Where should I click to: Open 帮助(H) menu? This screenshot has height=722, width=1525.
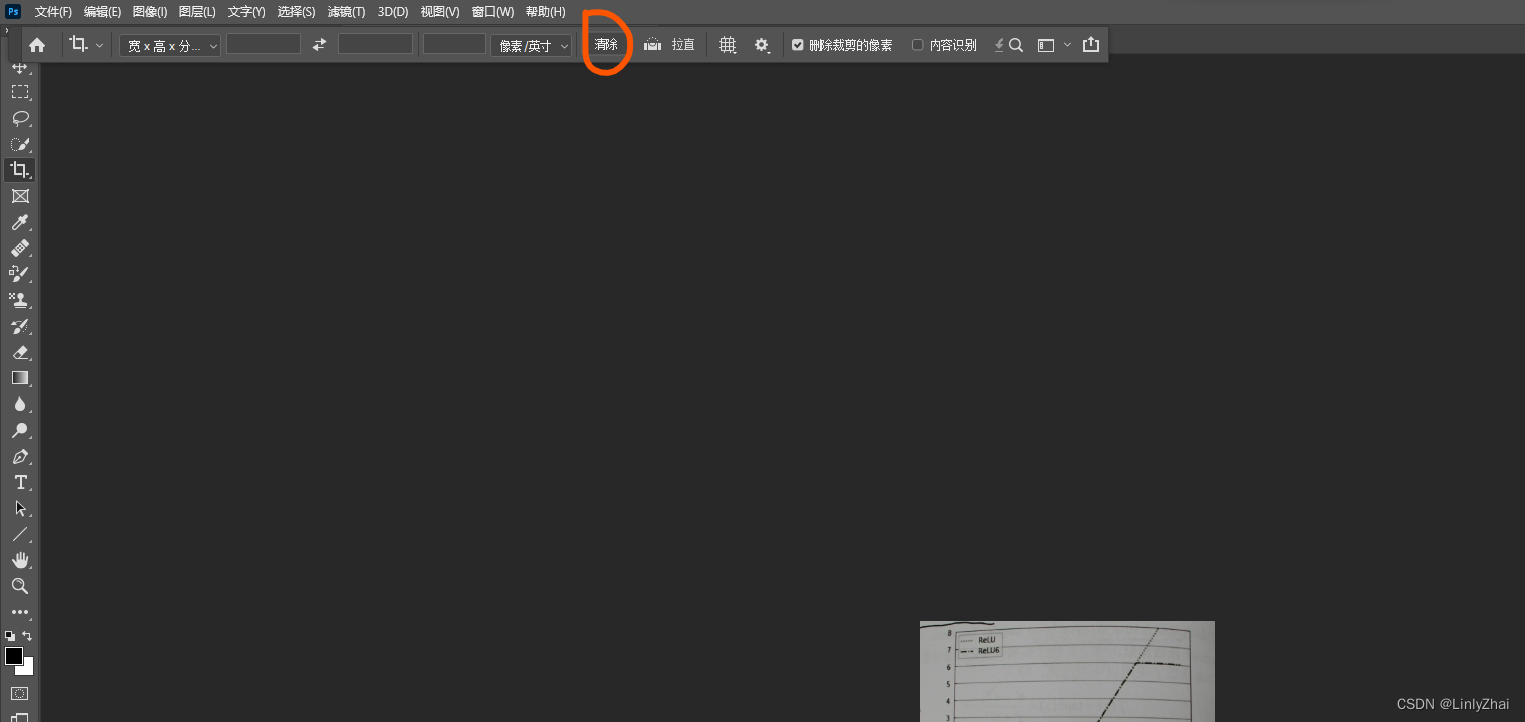pos(545,12)
